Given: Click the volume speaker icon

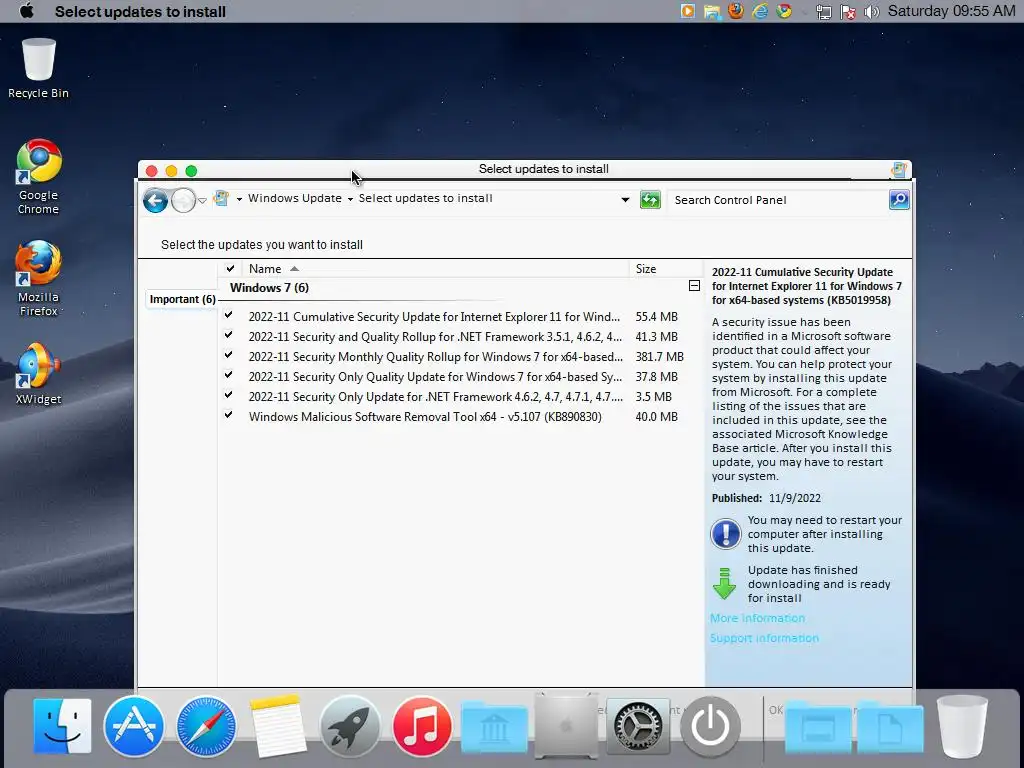Looking at the screenshot, I should coord(871,12).
